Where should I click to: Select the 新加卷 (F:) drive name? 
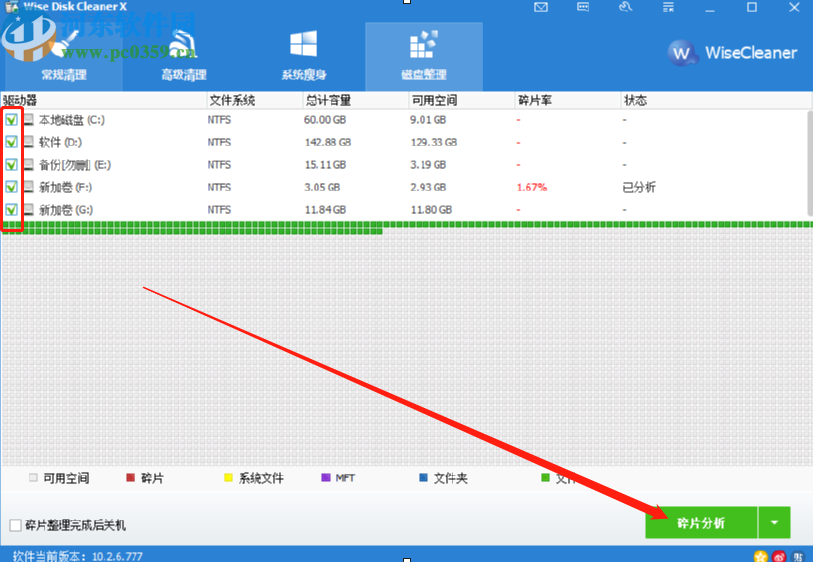point(65,187)
